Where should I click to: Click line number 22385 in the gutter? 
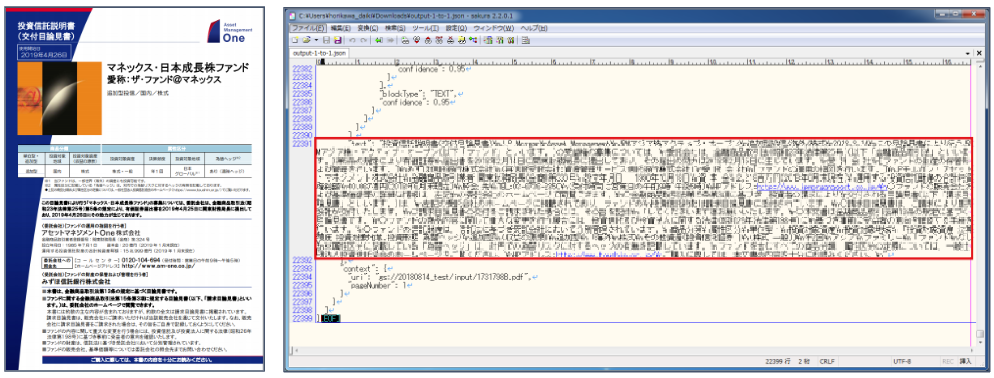point(302,93)
